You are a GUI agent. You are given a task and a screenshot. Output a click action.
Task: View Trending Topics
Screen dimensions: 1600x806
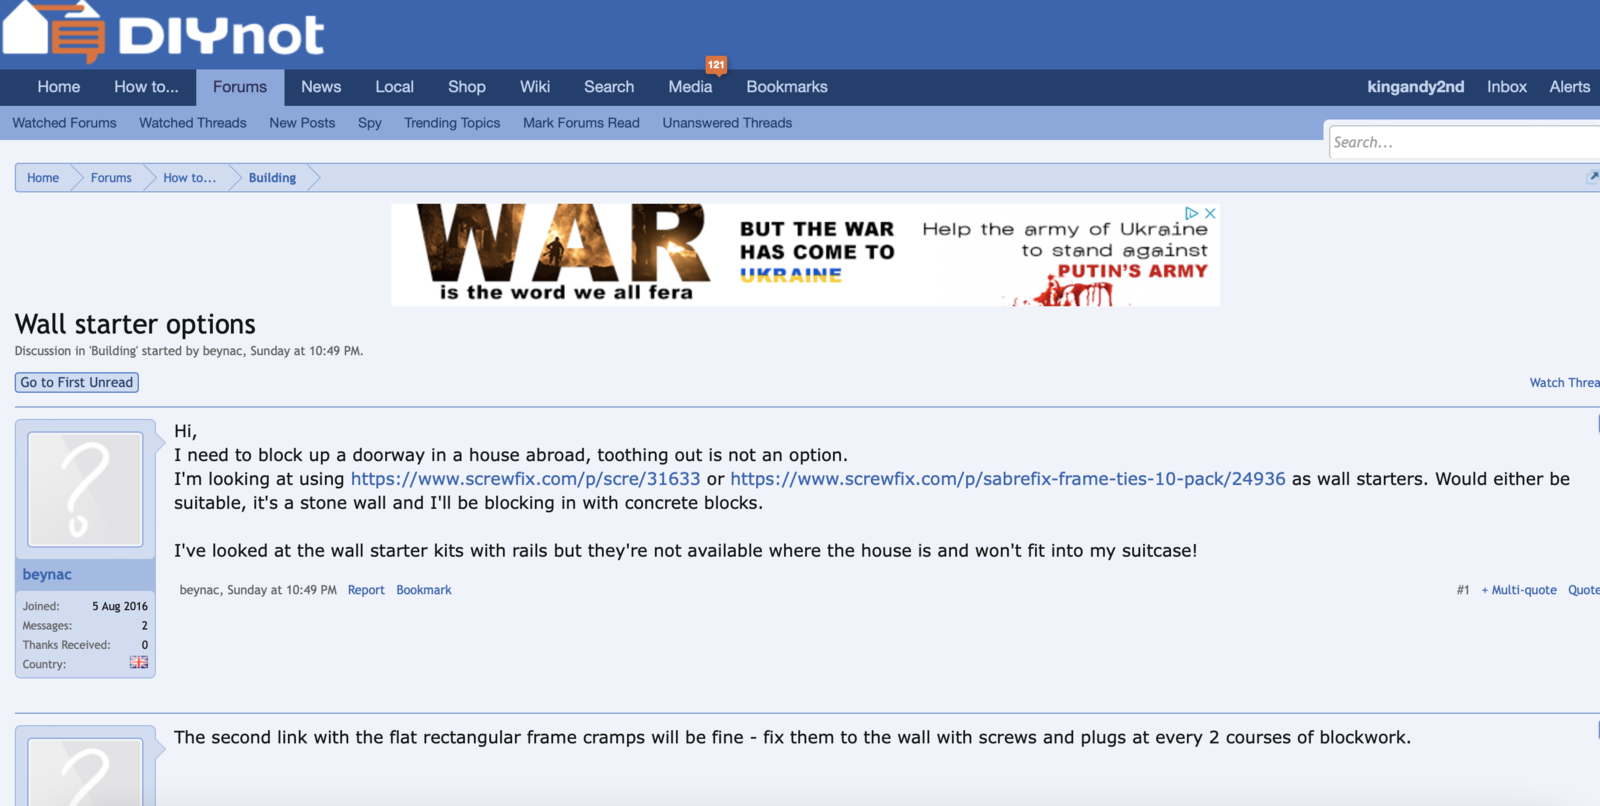(x=452, y=123)
